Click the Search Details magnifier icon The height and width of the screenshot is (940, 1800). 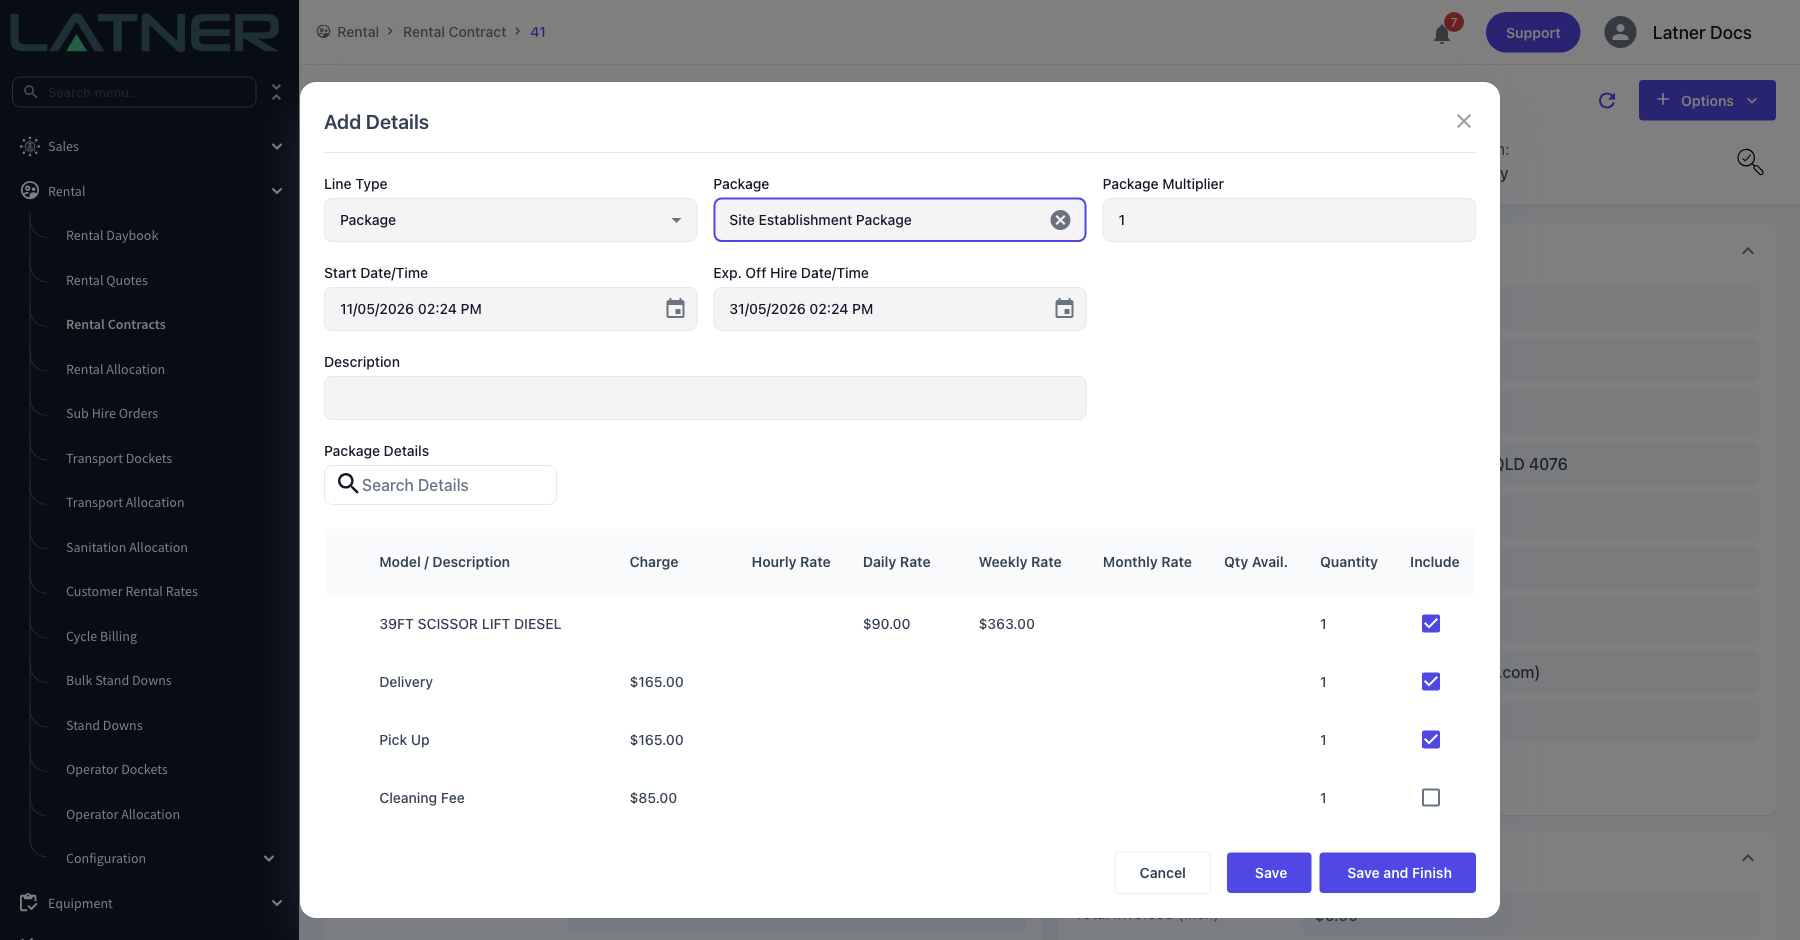tap(347, 484)
